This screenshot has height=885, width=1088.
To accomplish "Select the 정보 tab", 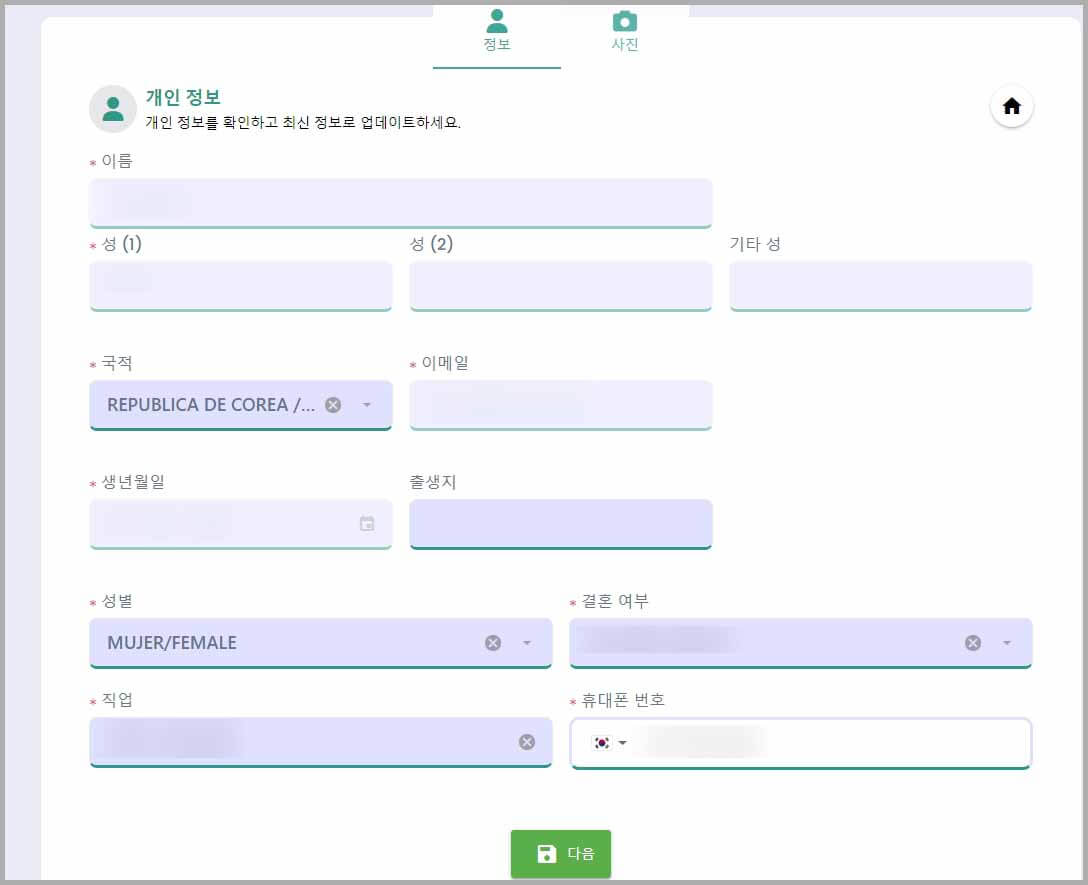I will (497, 45).
